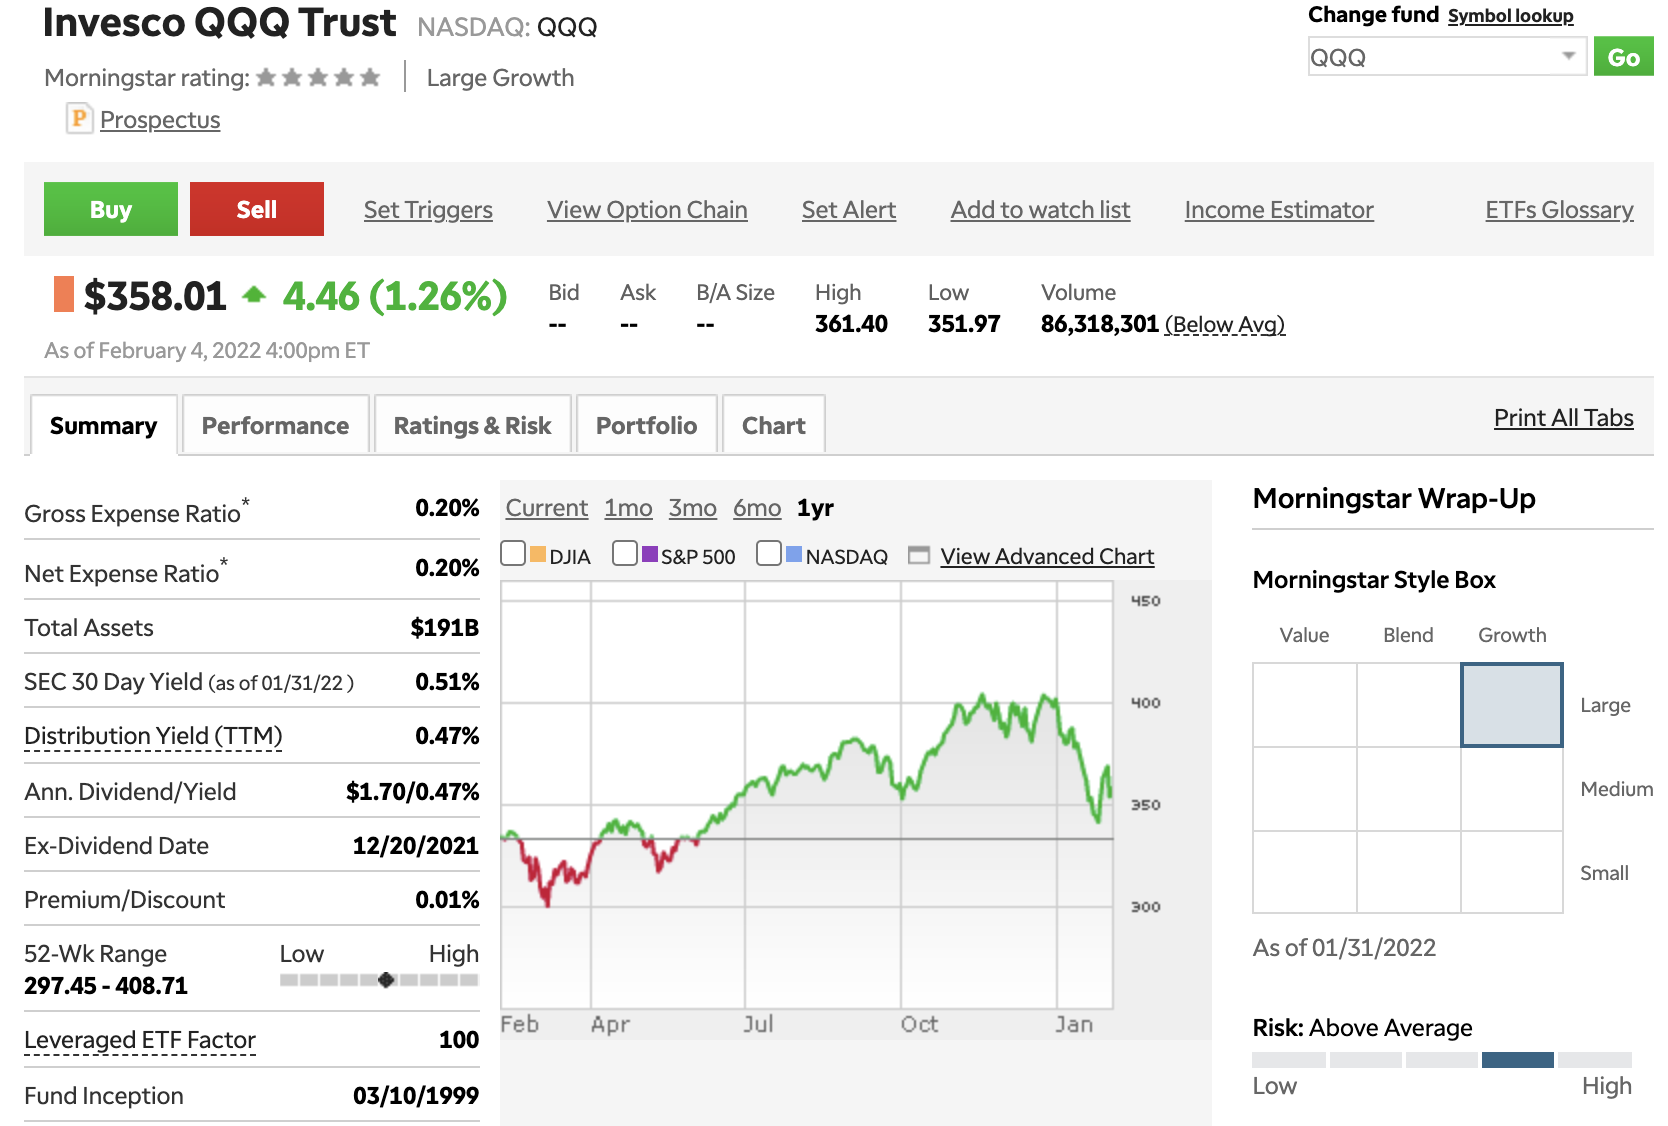The height and width of the screenshot is (1126, 1668).
Task: Open the Prospectus PDF icon
Action: [x=79, y=119]
